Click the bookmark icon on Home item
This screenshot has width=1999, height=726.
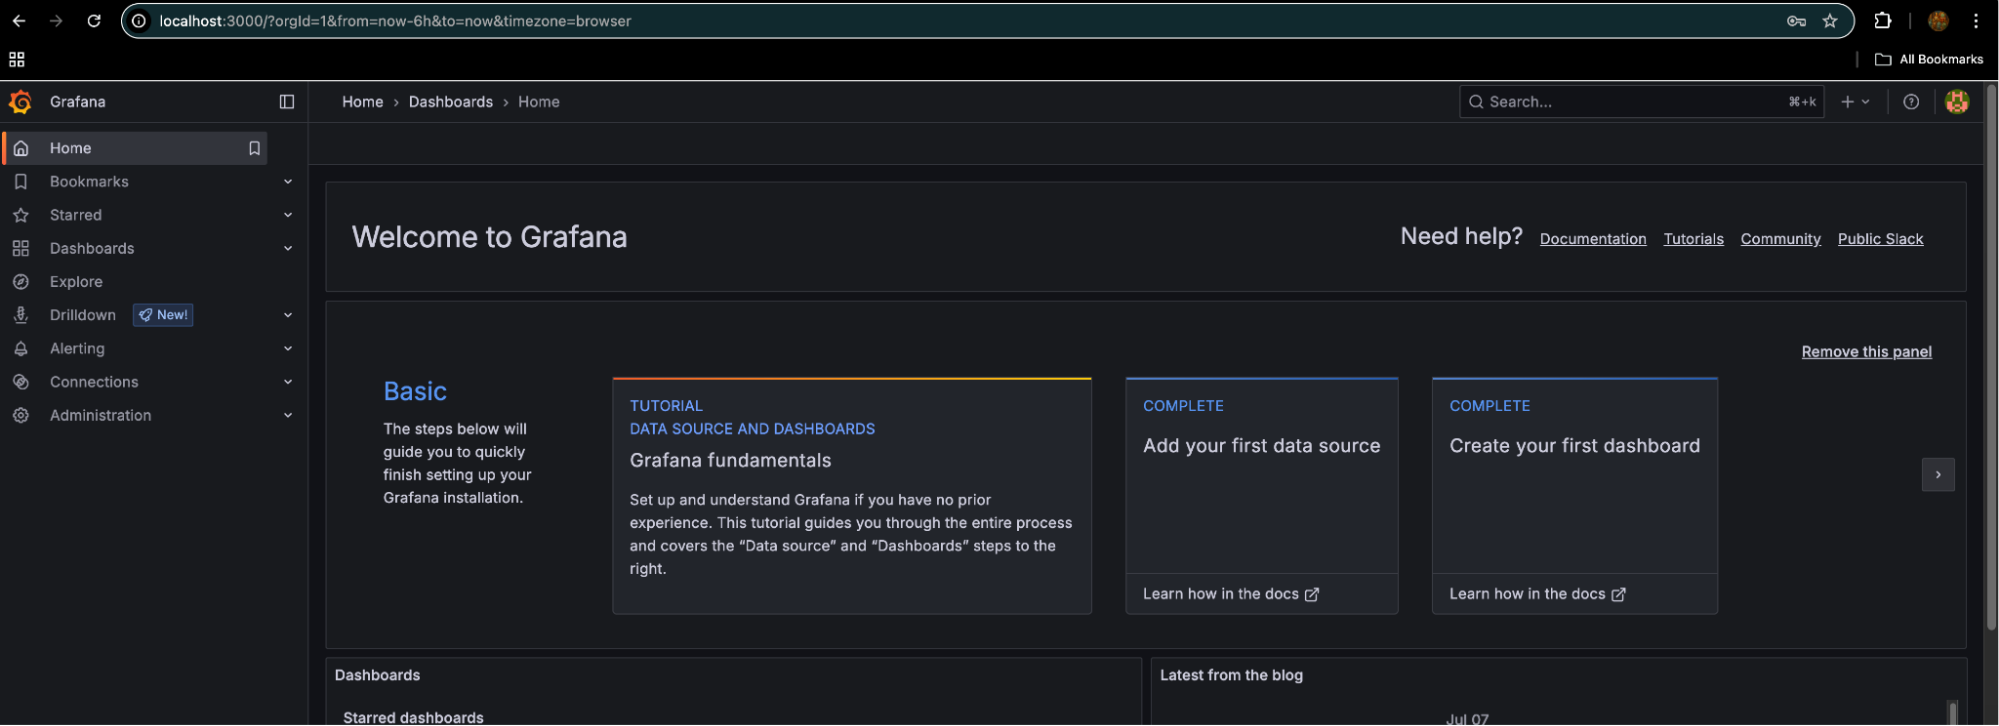(254, 148)
